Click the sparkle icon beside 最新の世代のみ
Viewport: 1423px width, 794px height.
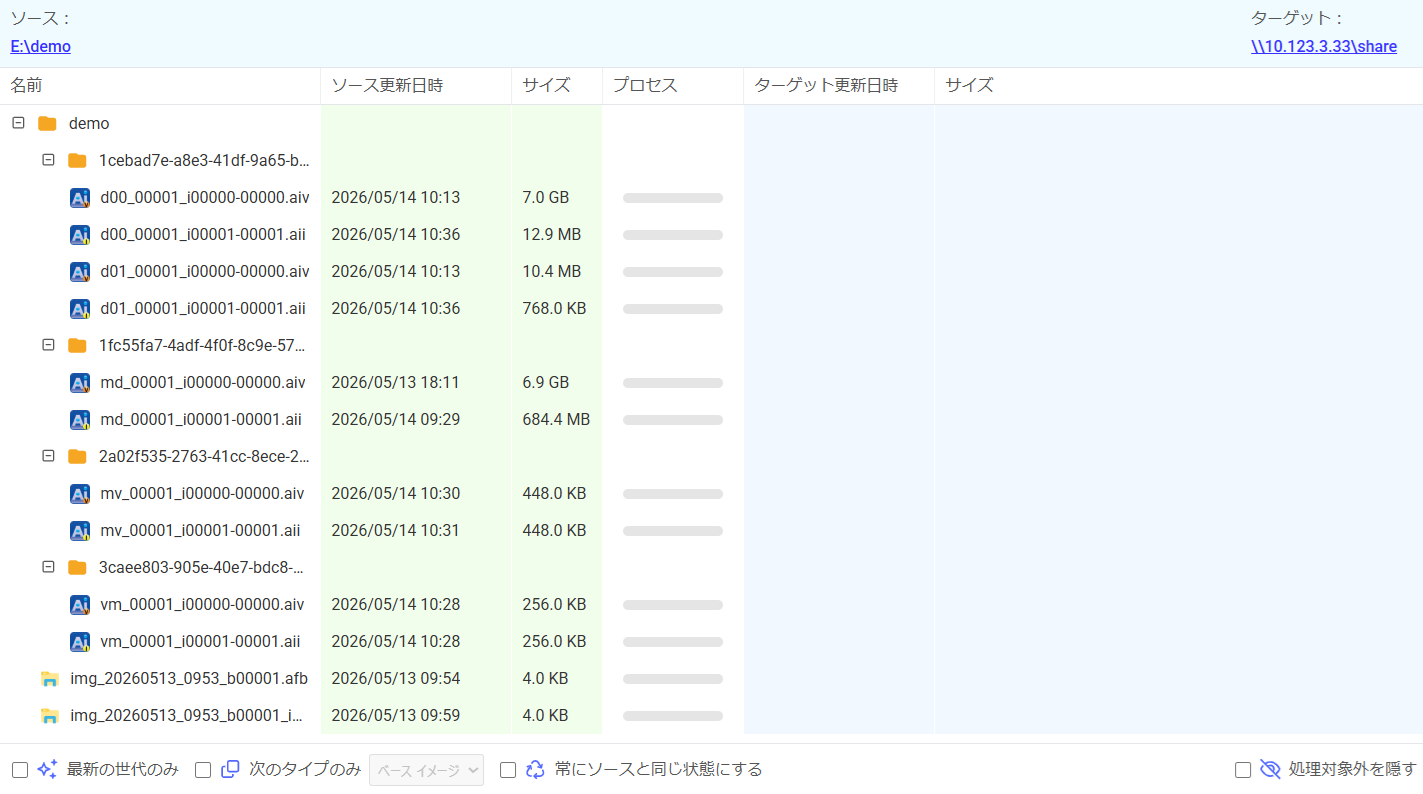coord(47,769)
